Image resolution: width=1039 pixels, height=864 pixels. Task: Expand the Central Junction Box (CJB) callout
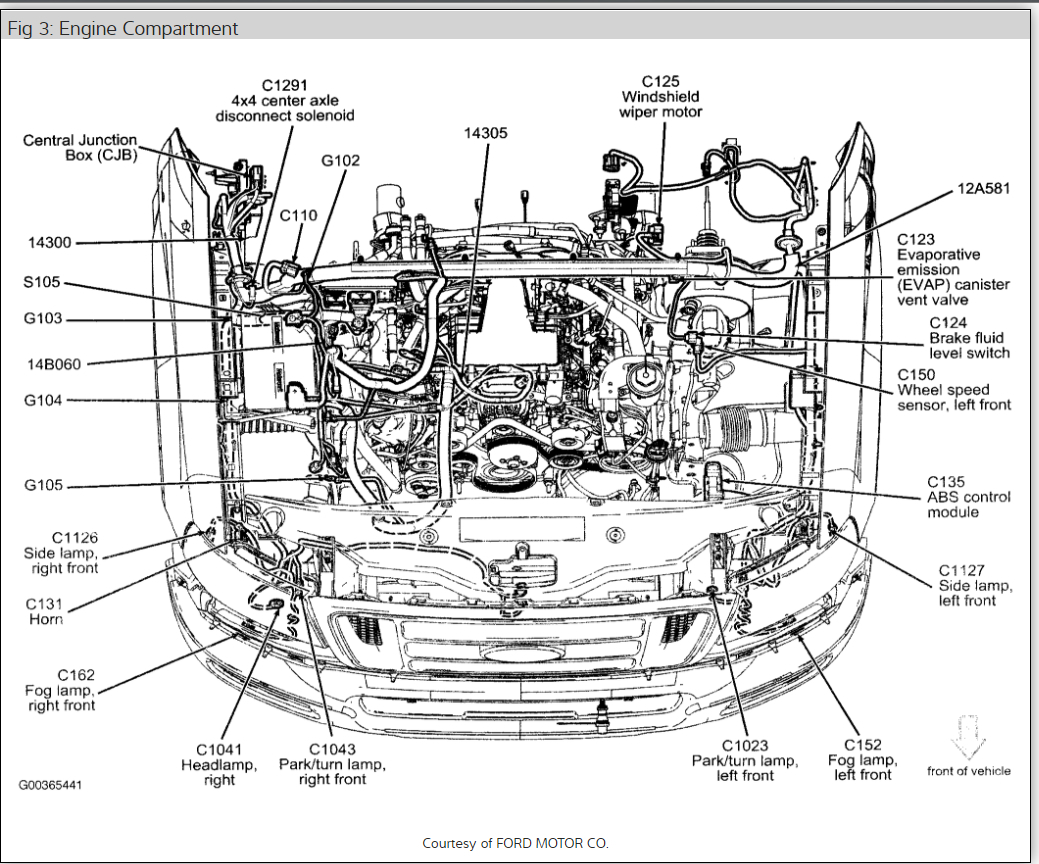coord(79,147)
